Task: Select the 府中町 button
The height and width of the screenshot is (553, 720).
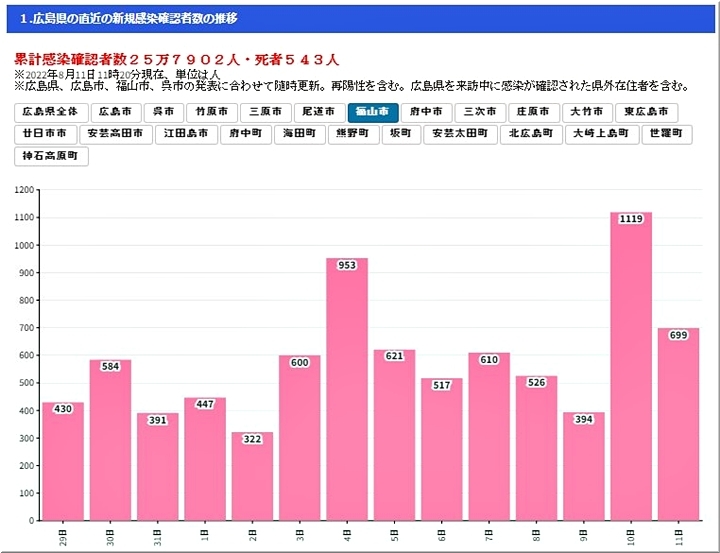Action: click(x=245, y=133)
